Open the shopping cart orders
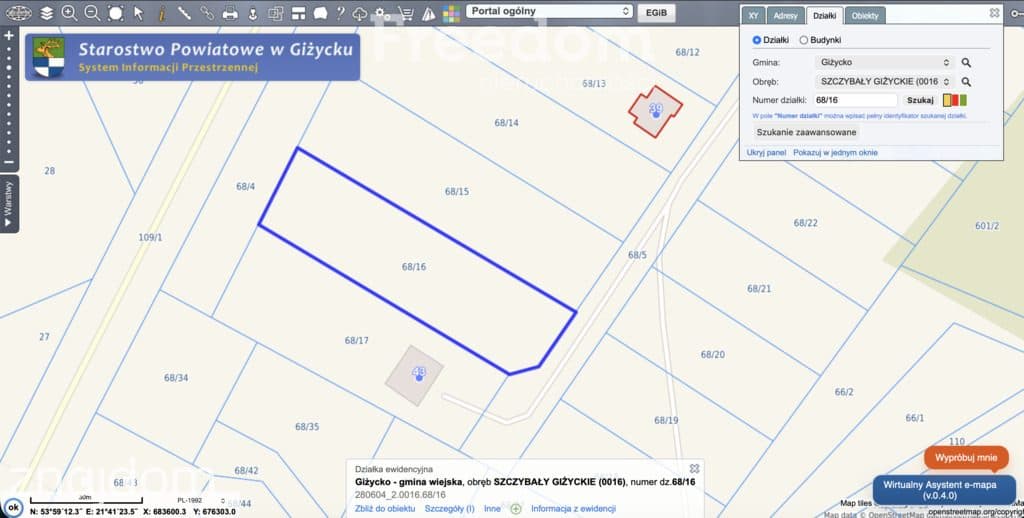Screen dimensions: 1024x518 coord(406,12)
